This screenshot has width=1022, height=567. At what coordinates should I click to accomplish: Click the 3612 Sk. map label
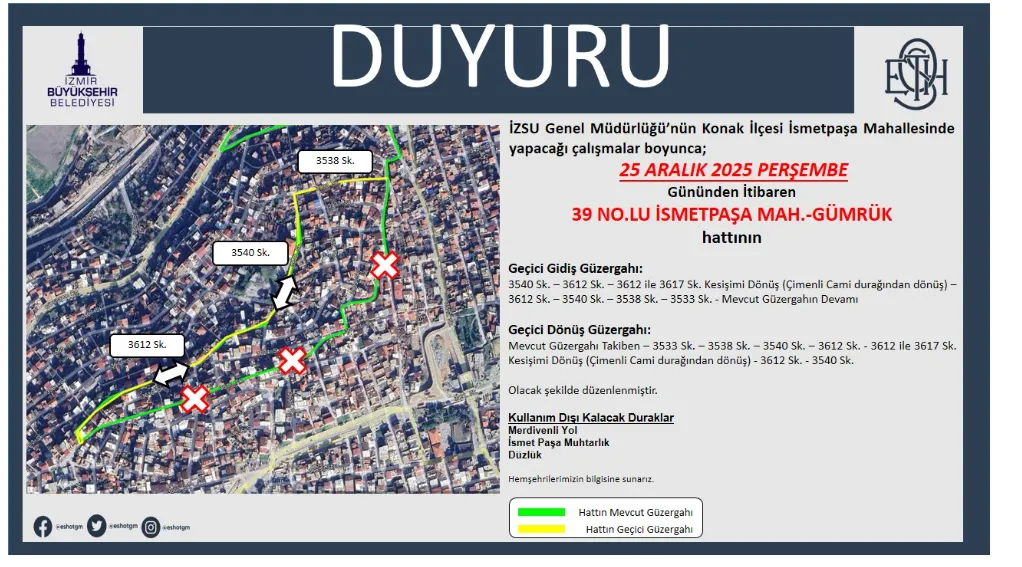pos(147,345)
